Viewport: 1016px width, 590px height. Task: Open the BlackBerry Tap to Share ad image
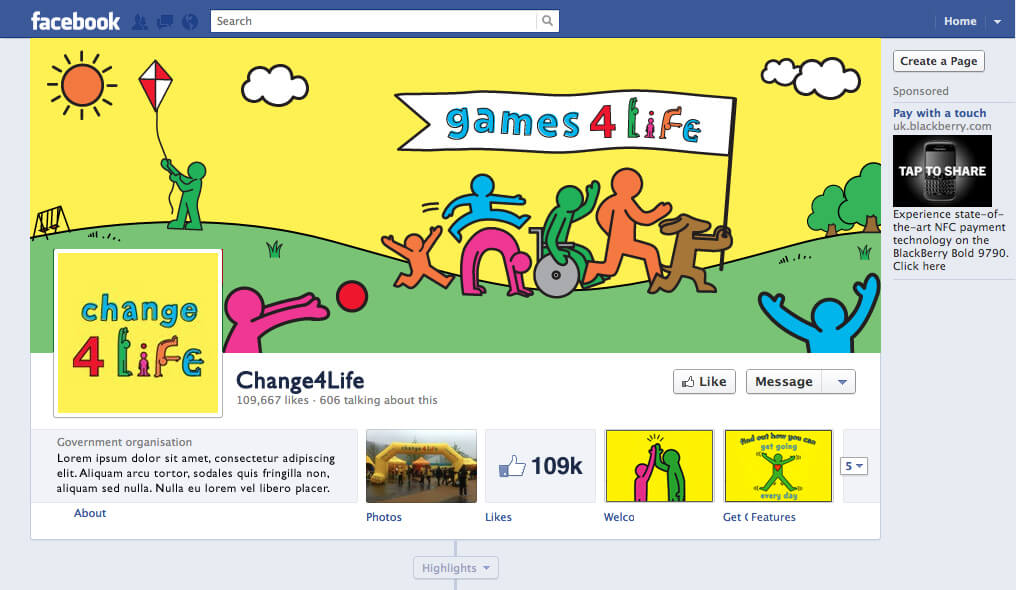pyautogui.click(x=942, y=171)
